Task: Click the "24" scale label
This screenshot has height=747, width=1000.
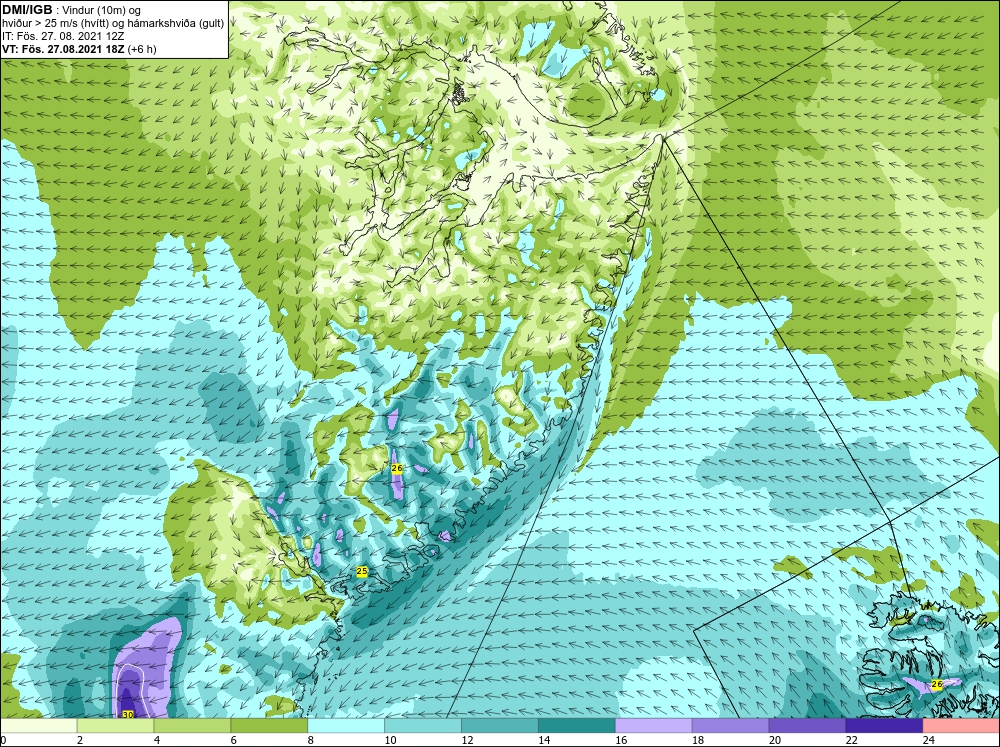Action: tap(929, 740)
